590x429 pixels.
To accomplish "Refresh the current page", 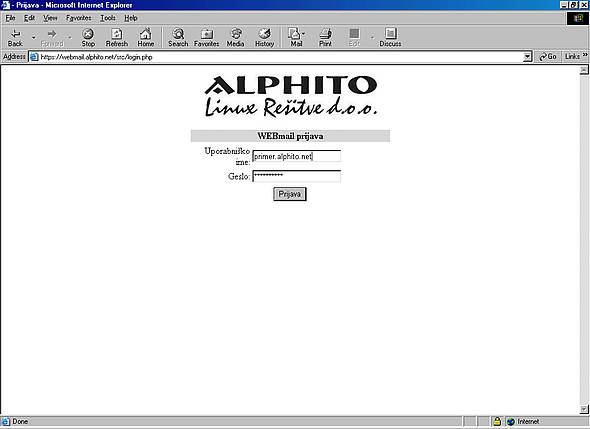I will coord(117,38).
